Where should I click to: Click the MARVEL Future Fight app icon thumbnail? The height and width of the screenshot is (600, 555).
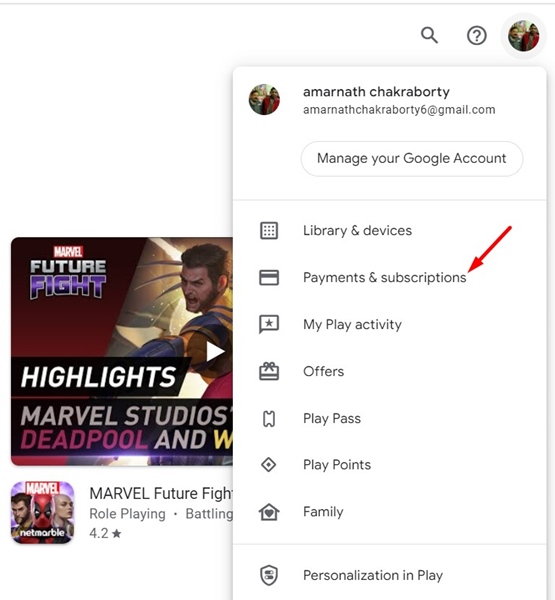coord(42,512)
